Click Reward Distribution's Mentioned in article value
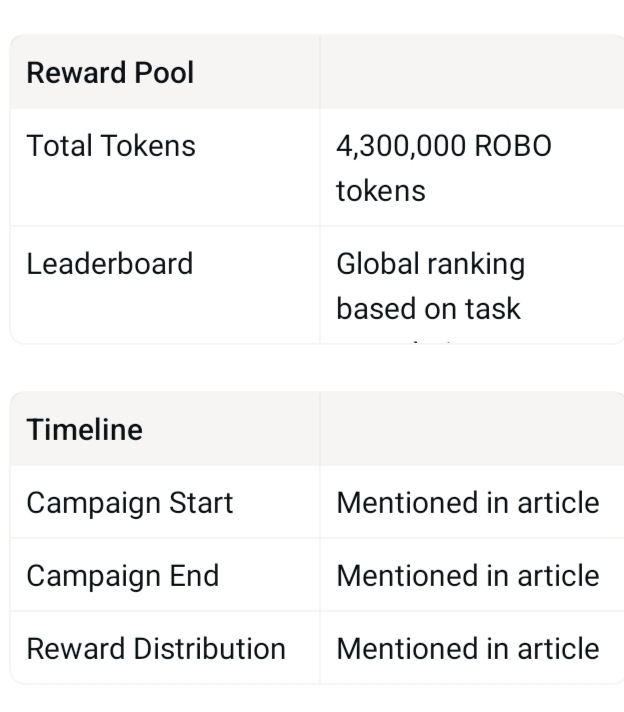 pyautogui.click(x=467, y=648)
